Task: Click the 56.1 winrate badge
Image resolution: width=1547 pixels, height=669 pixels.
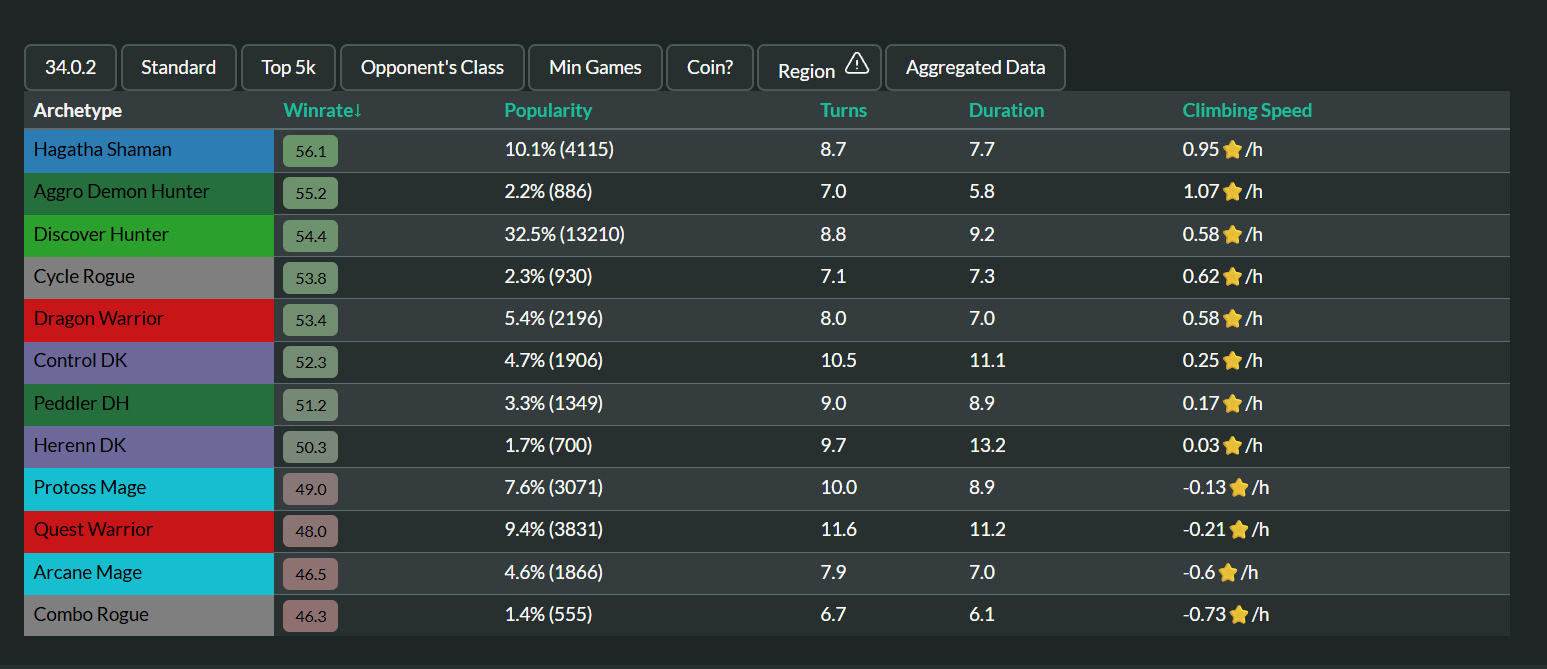Action: 310,151
